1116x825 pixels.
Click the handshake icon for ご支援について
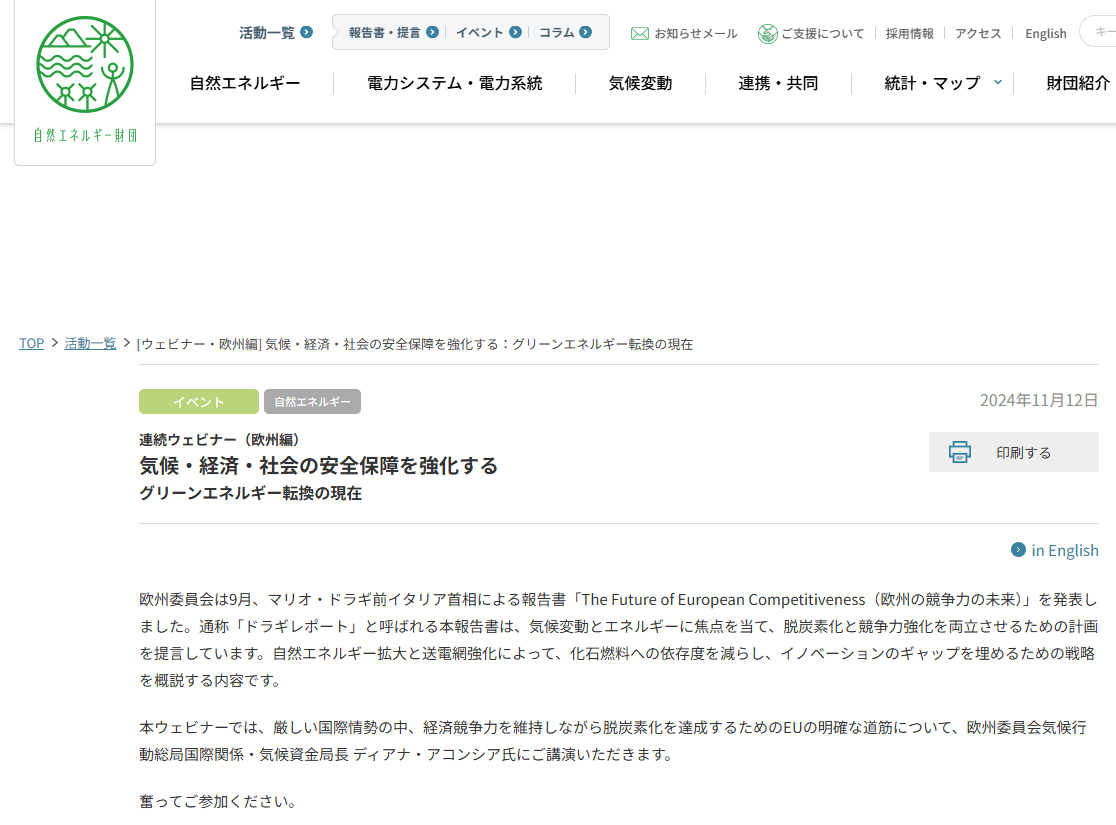[x=768, y=32]
